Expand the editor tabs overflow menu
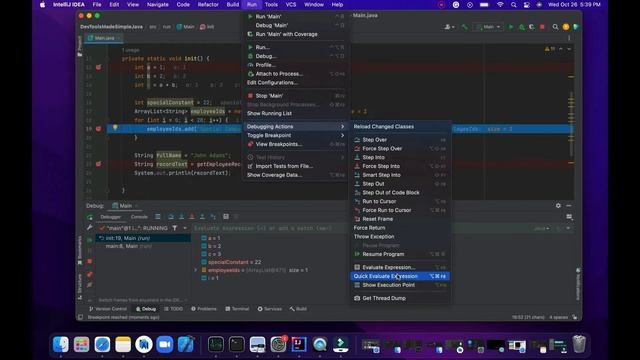The image size is (640, 360). click(x=569, y=38)
